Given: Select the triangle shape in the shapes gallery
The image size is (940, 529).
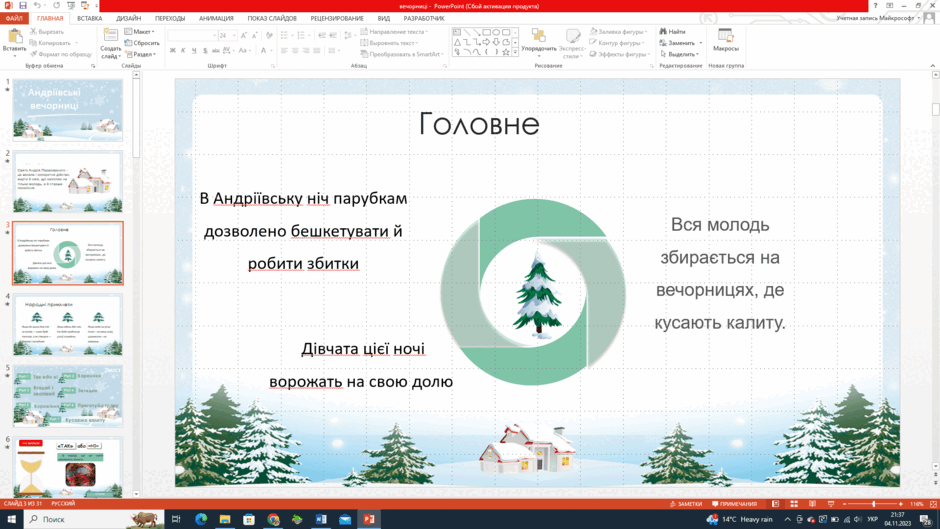Looking at the screenshot, I should click(x=457, y=43).
